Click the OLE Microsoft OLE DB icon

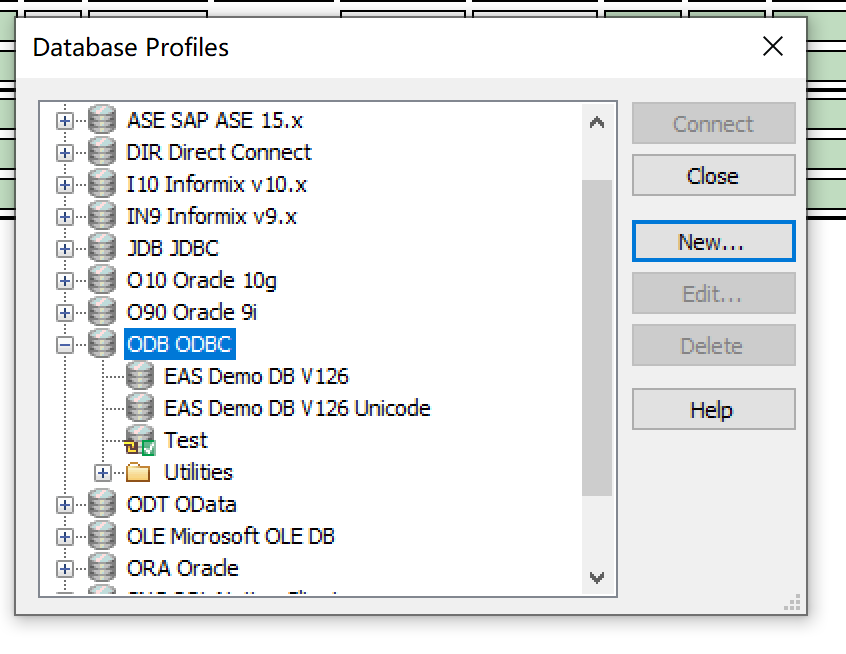102,537
